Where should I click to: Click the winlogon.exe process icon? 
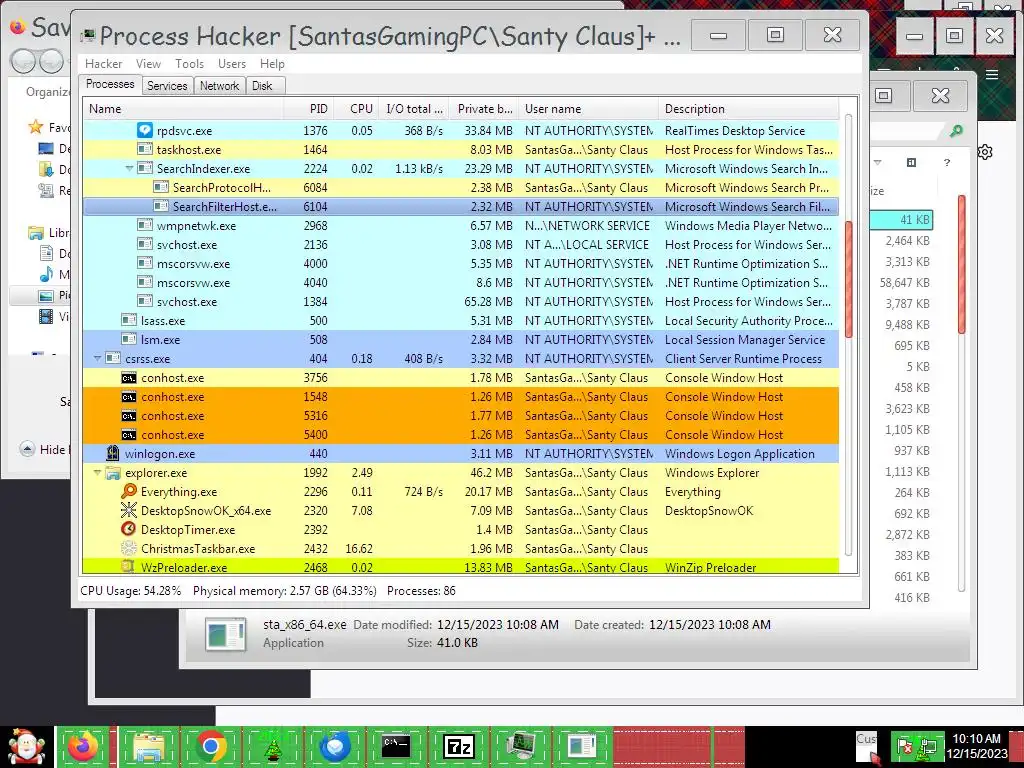(113, 454)
